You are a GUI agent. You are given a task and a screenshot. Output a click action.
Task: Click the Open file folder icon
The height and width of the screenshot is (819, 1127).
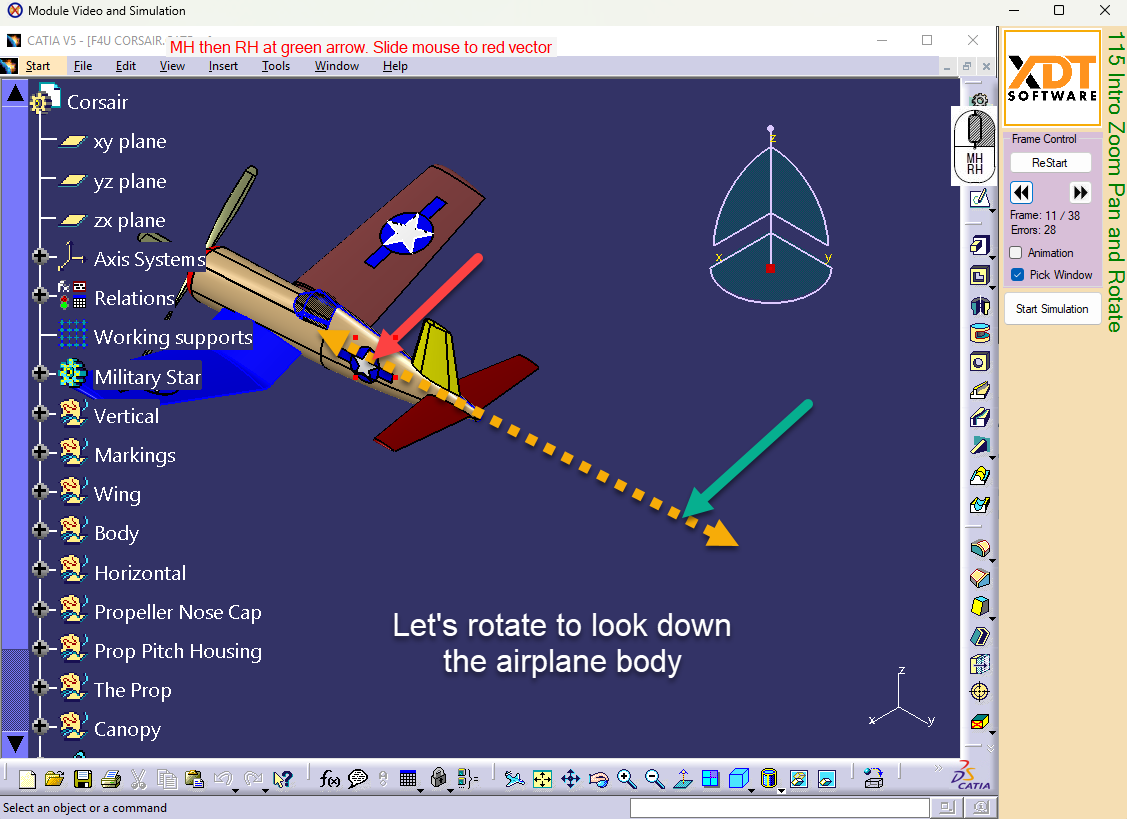55,779
